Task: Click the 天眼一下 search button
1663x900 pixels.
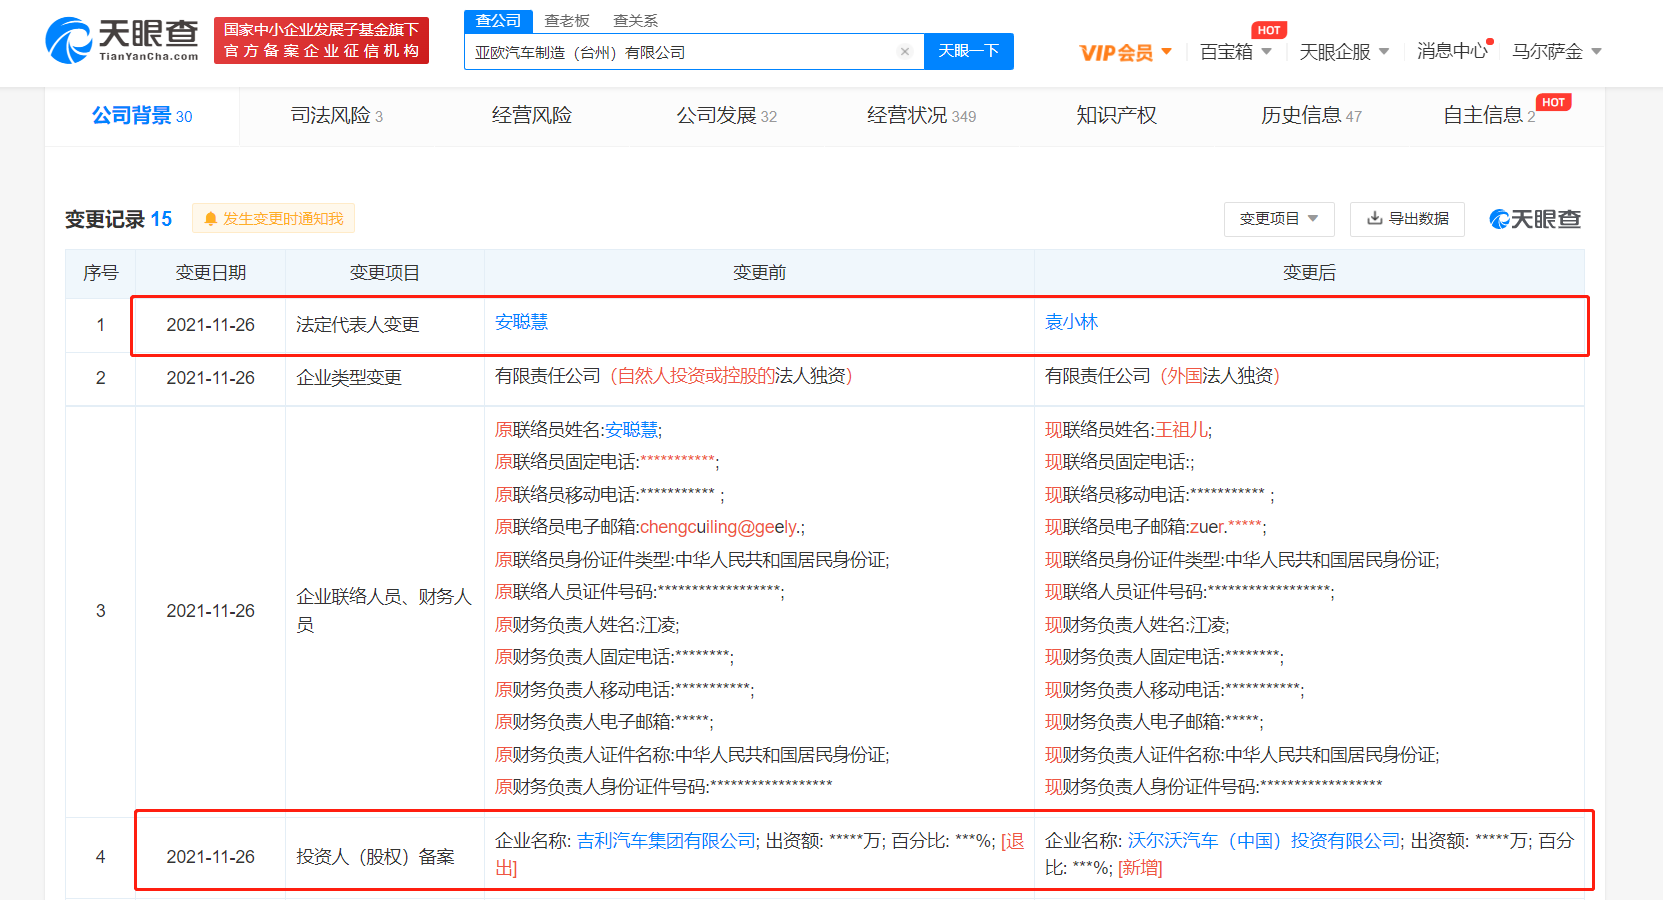Action: tap(969, 51)
